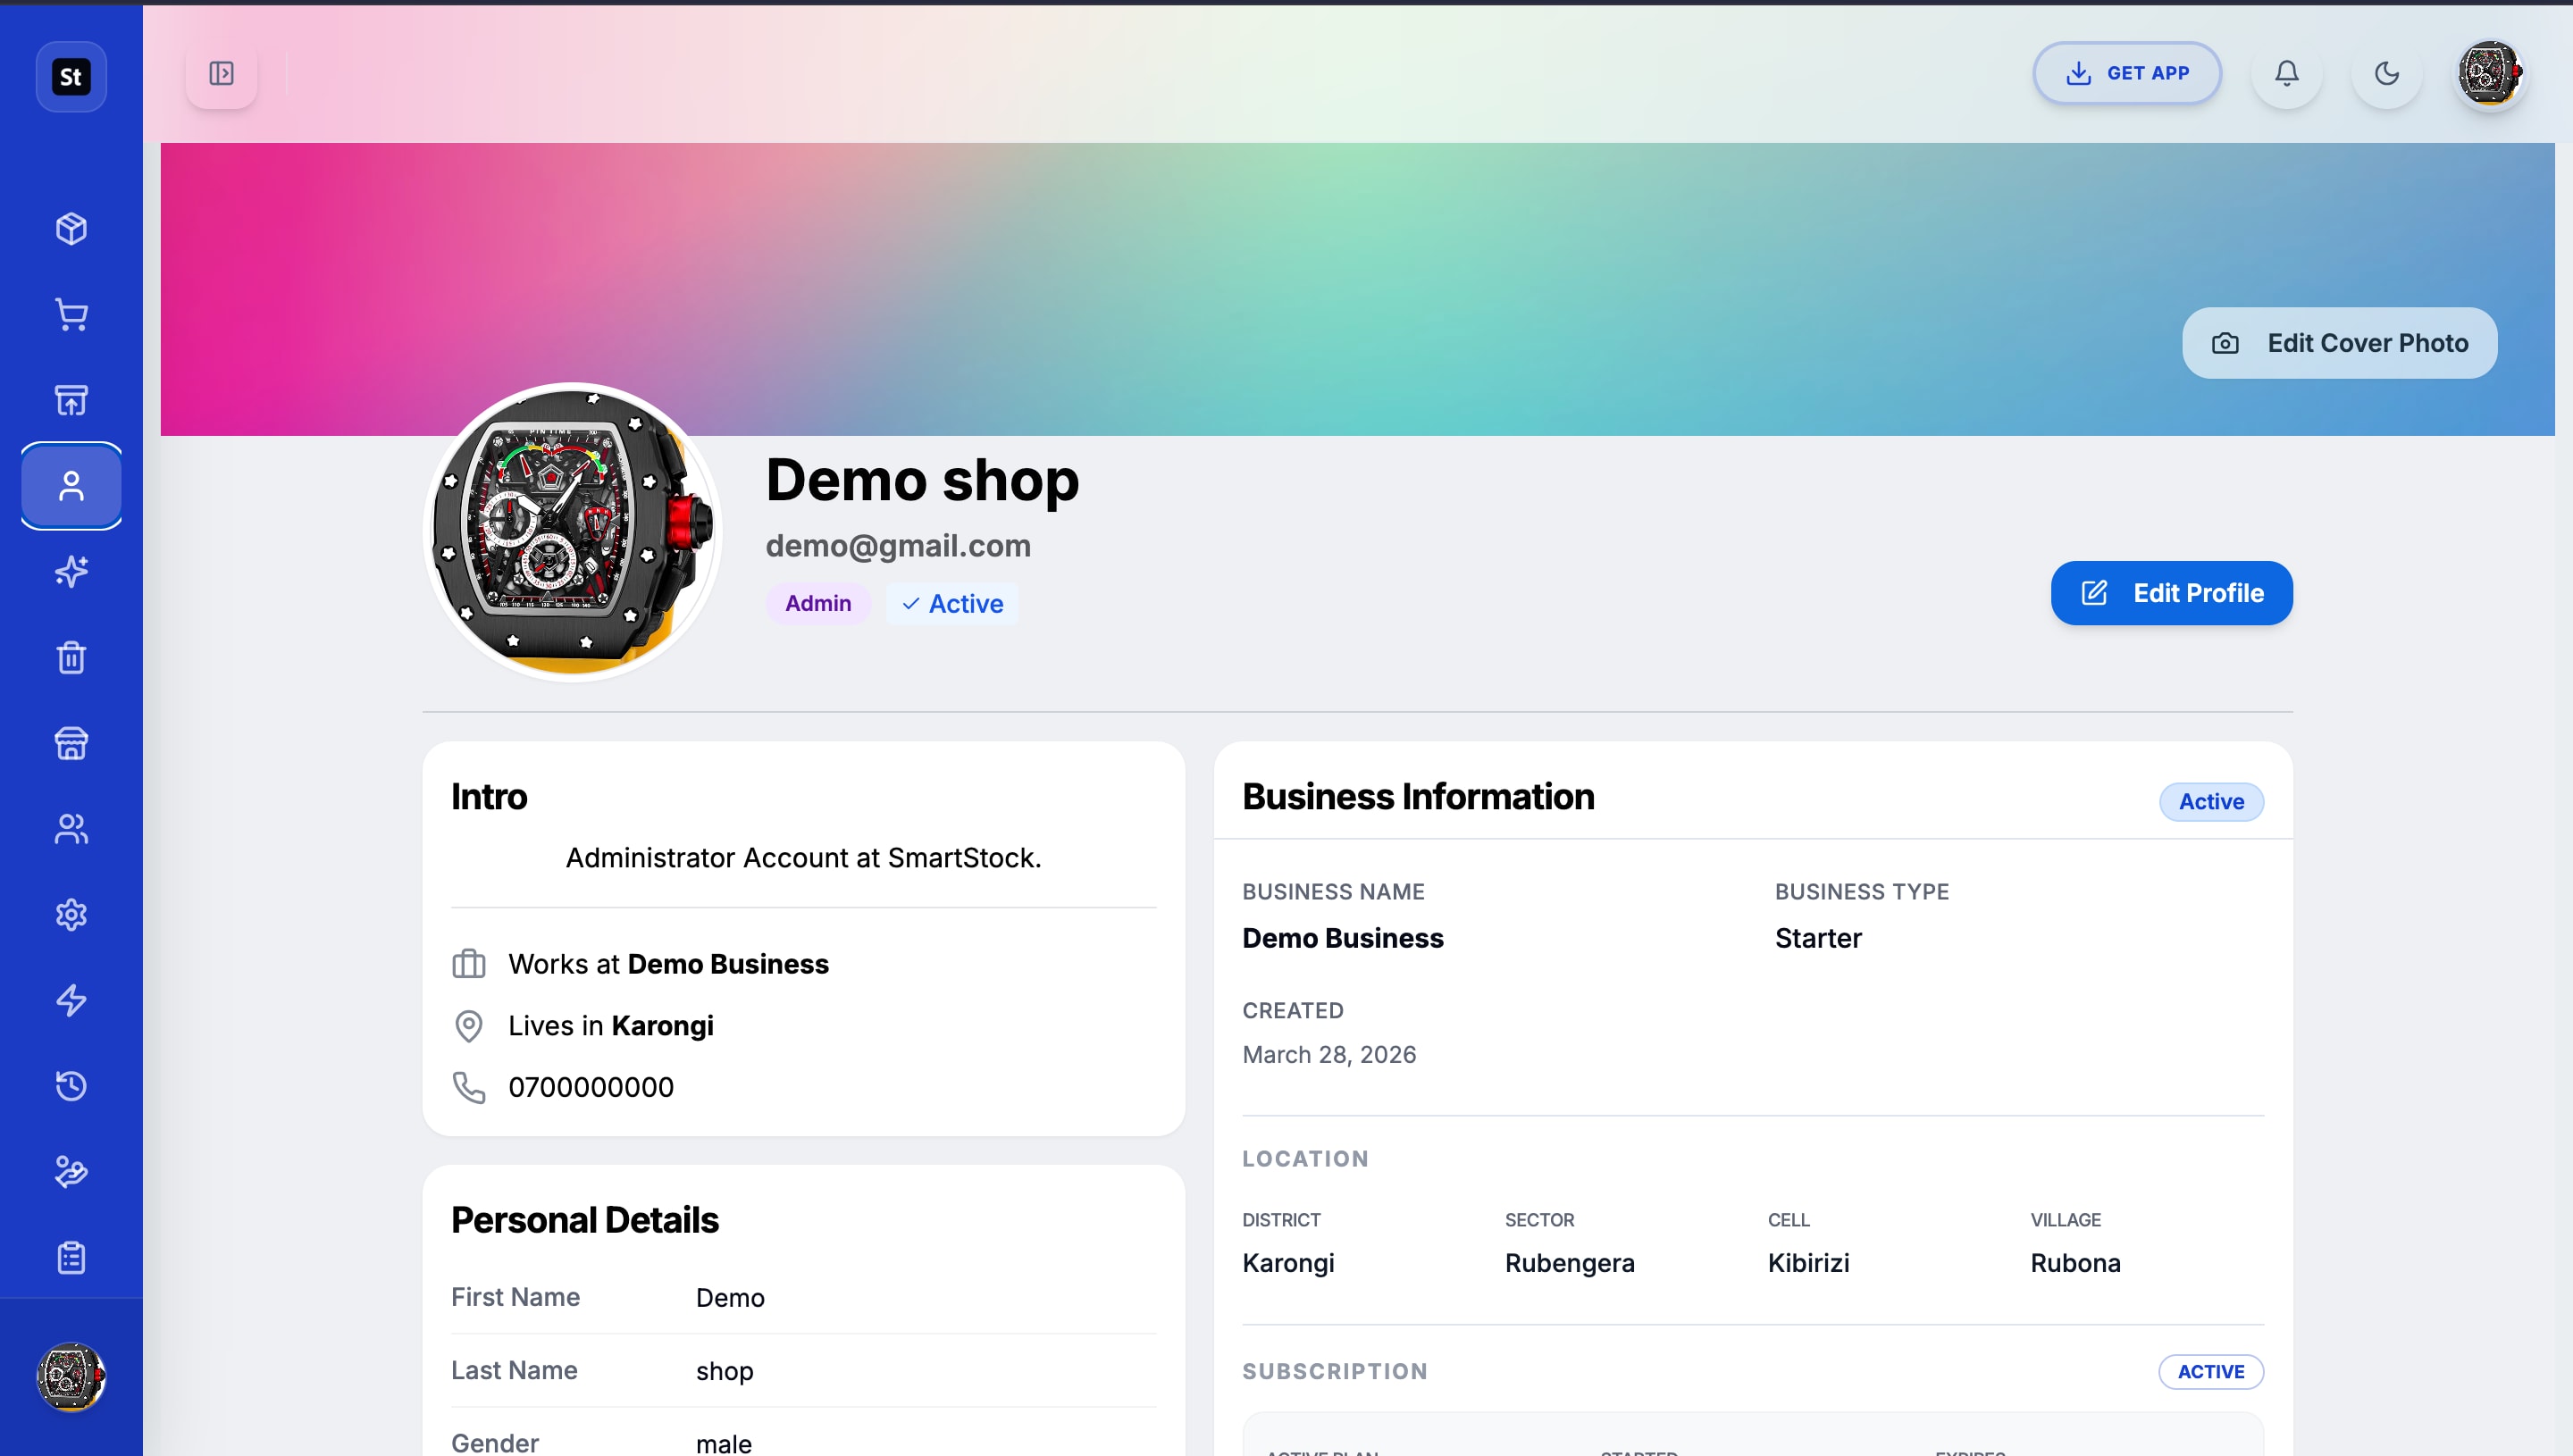Open the team members sidebar icon

[x=71, y=829]
